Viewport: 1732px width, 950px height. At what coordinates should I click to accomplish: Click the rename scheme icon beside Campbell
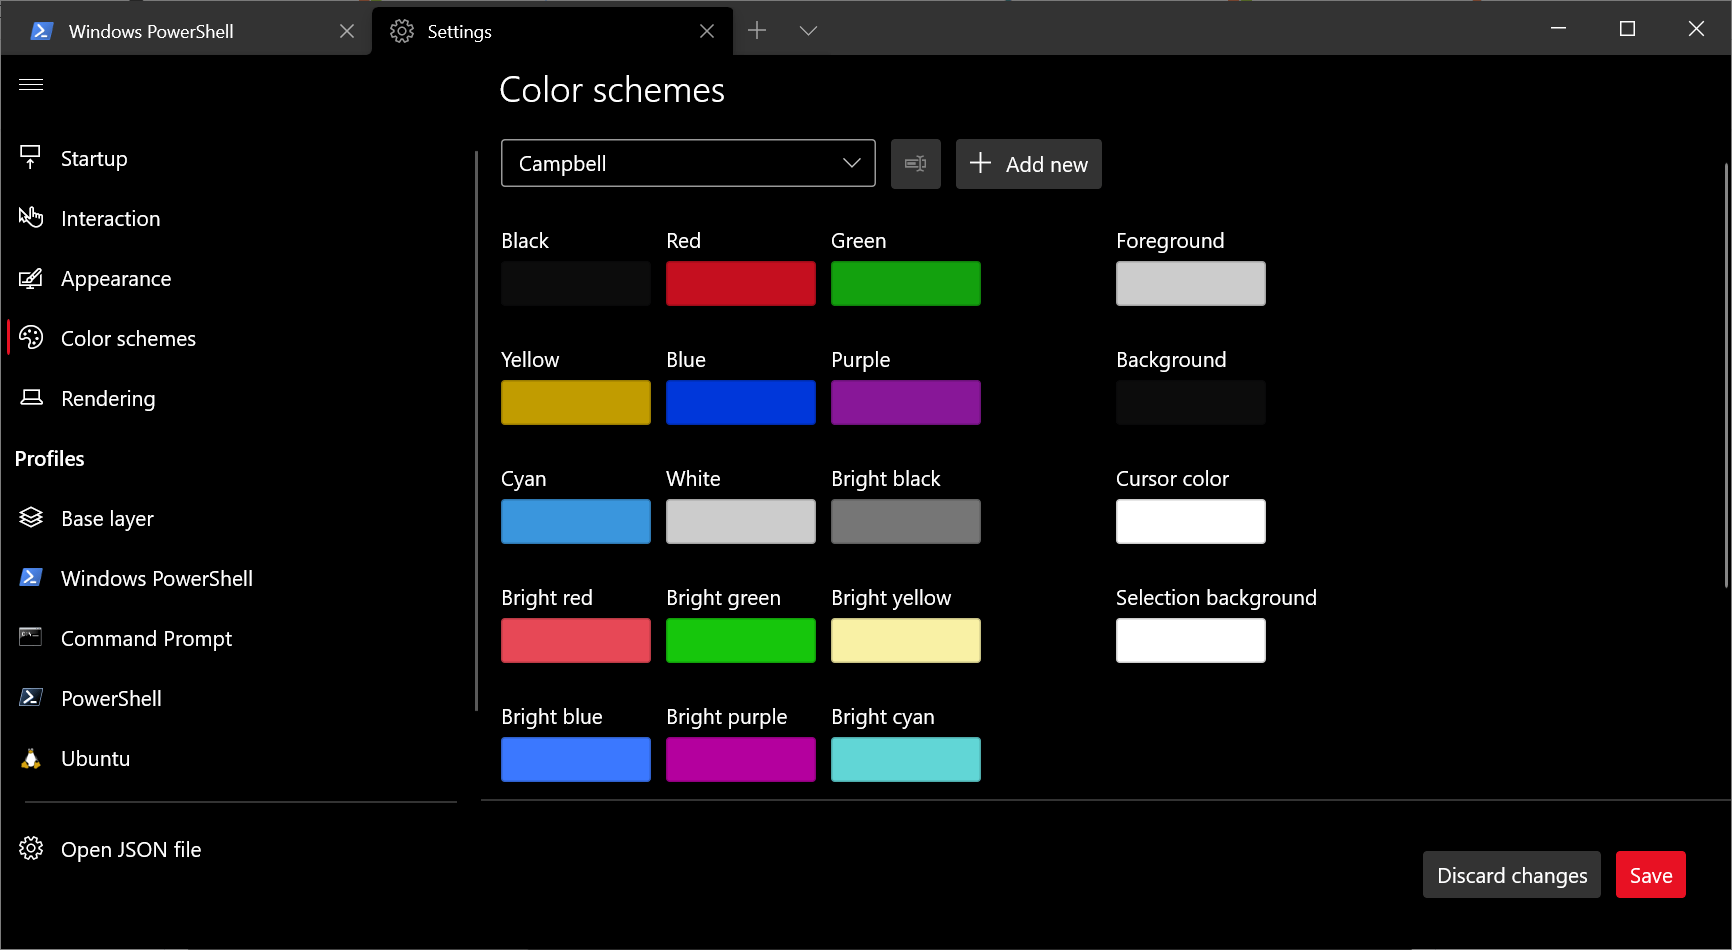click(x=915, y=163)
